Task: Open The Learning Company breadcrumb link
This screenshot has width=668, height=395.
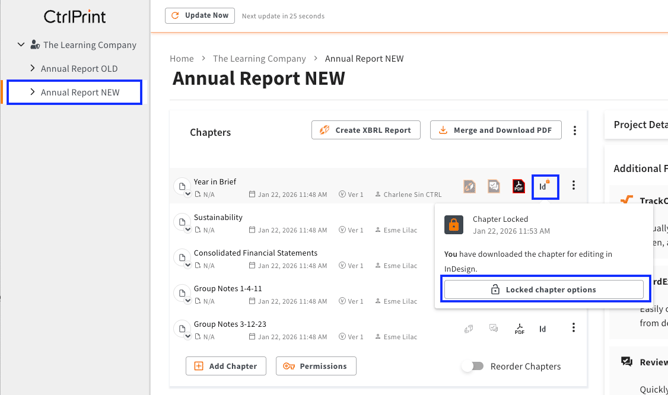Action: pyautogui.click(x=259, y=58)
